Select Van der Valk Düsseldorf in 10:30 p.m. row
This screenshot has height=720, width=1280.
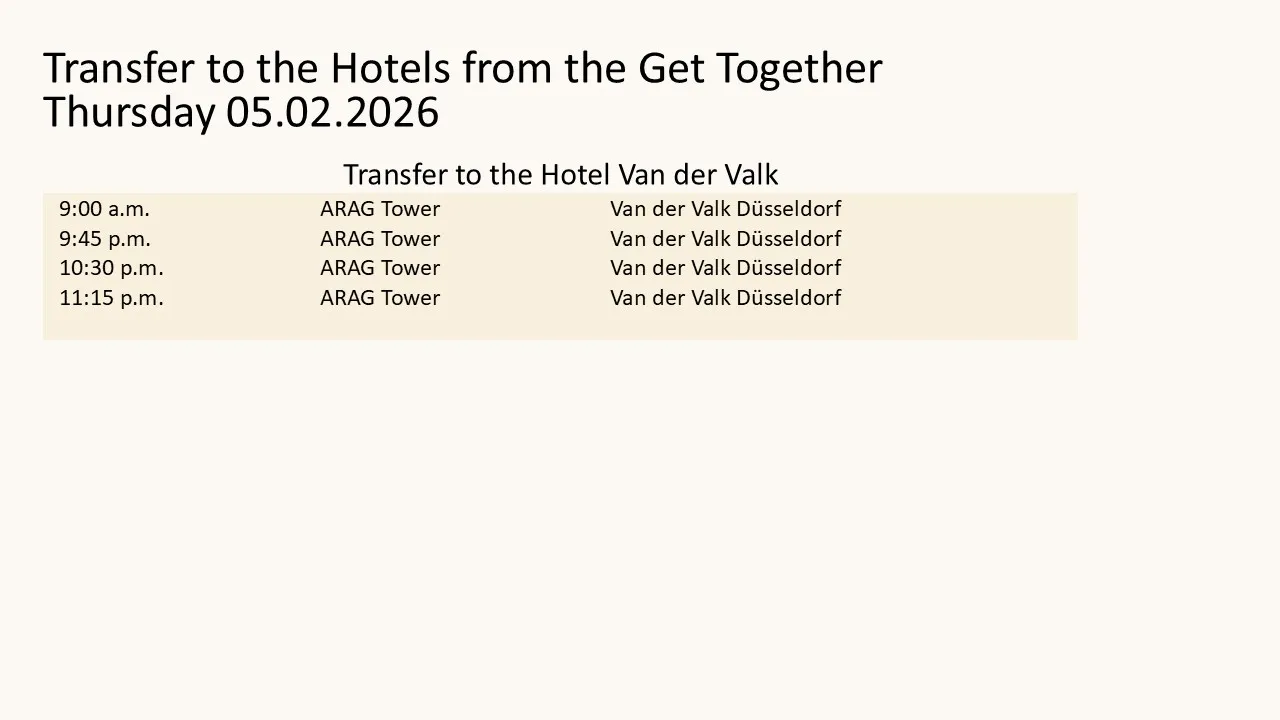click(725, 268)
